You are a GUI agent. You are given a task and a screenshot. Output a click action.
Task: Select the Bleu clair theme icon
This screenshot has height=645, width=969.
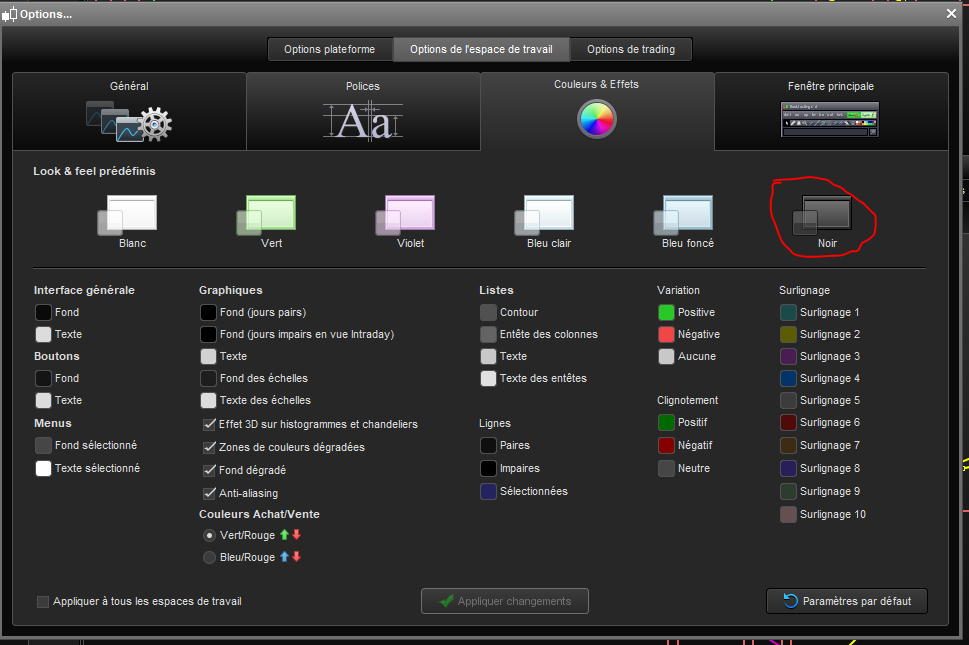(544, 215)
